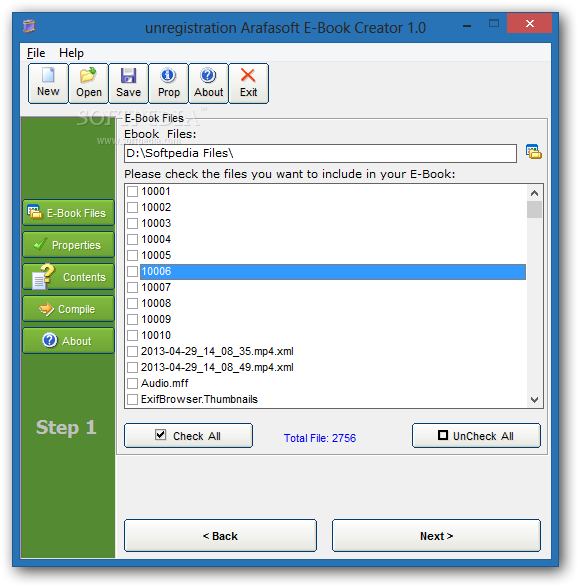Go back with the < Back button
579x587 pixels.
[220, 536]
